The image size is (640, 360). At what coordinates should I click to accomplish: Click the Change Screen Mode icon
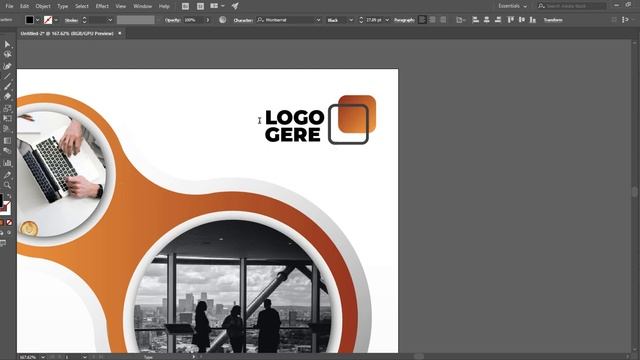[x=3, y=244]
